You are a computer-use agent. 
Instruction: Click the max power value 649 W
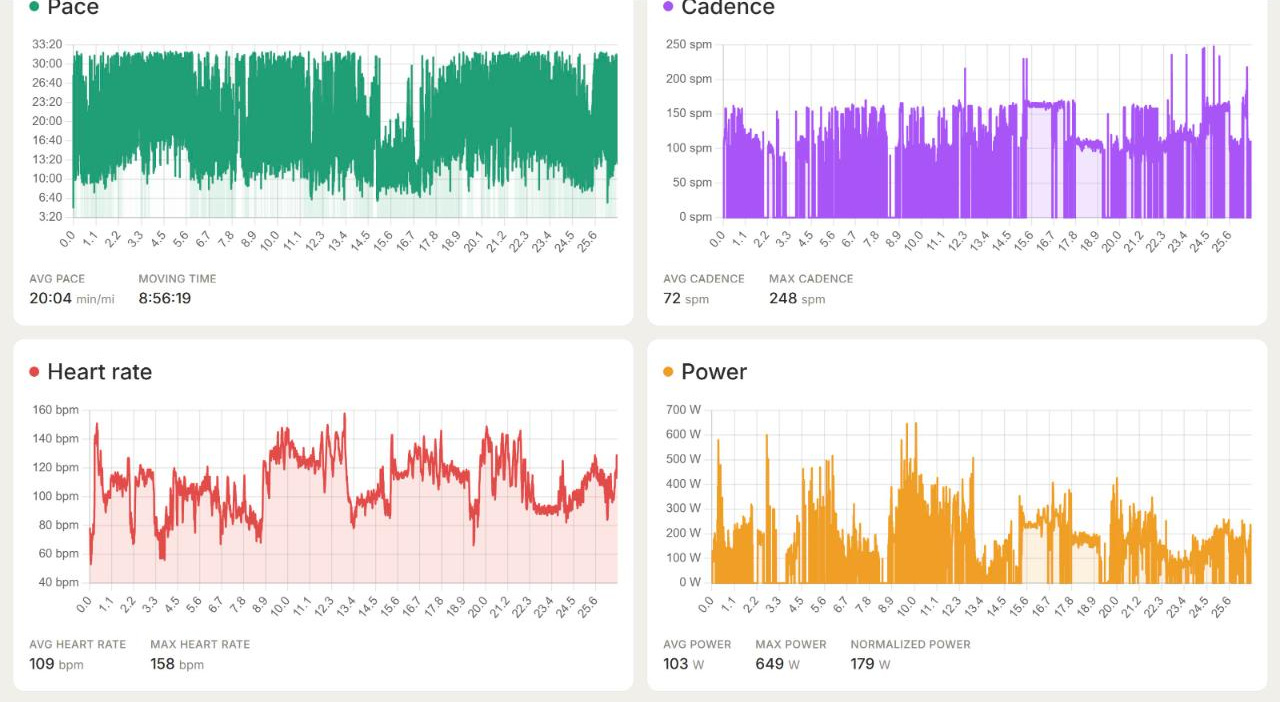click(x=779, y=664)
